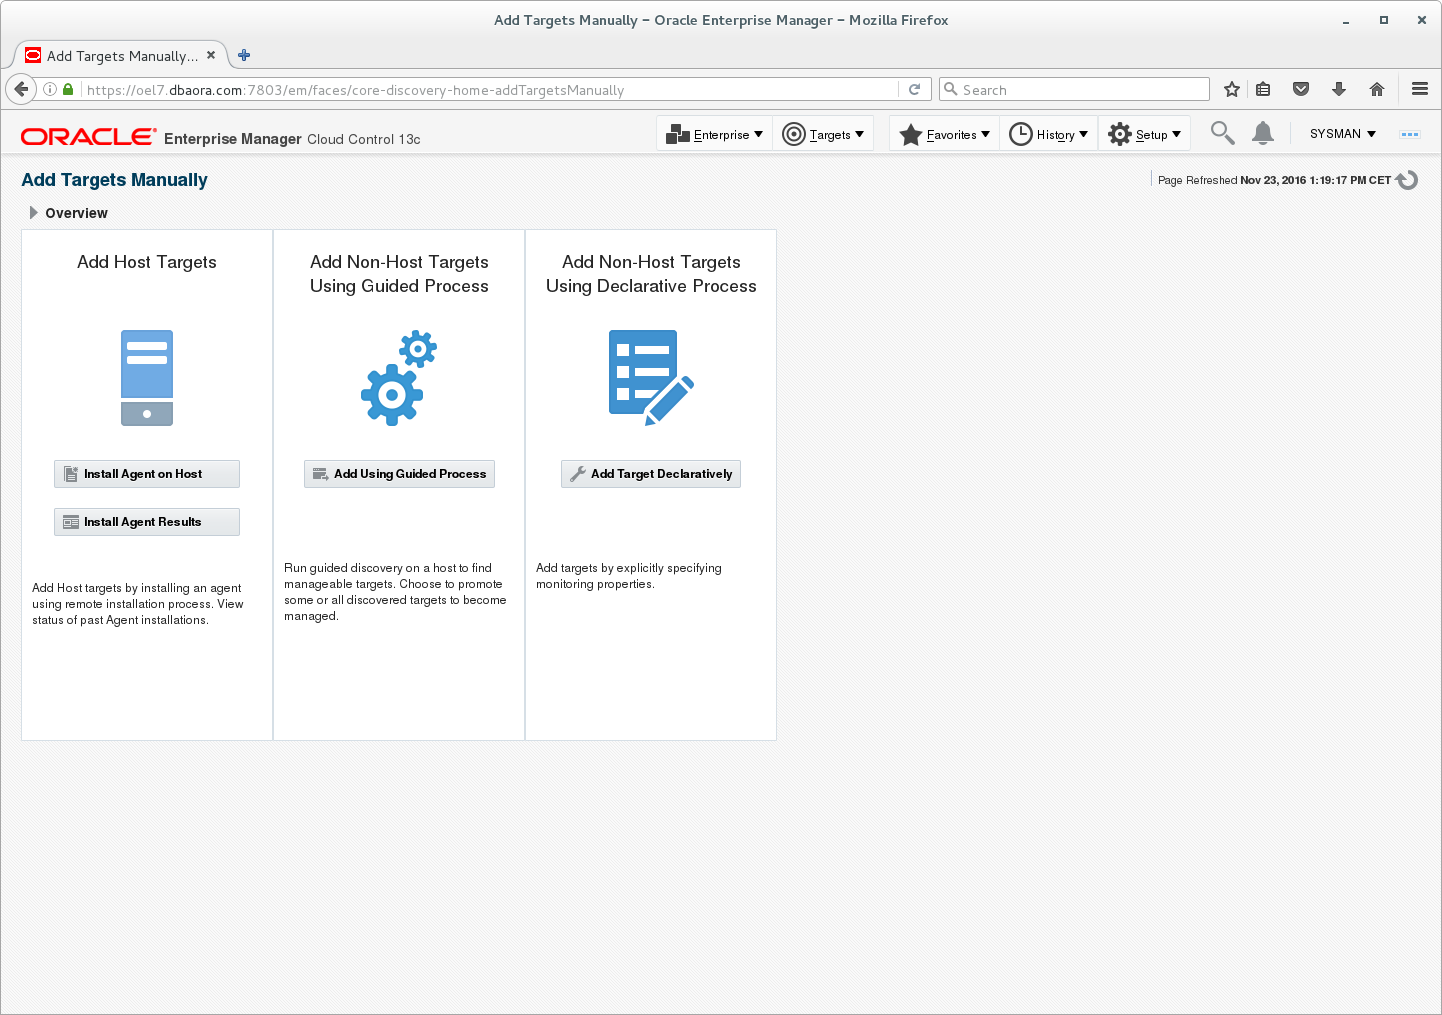Screen dimensions: 1442x1015
Task: Open the Setup menu
Action: click(x=1144, y=134)
